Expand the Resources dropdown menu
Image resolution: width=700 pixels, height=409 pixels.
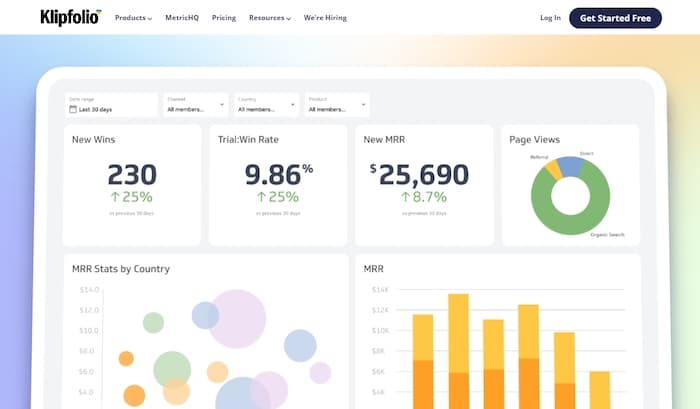pos(269,18)
